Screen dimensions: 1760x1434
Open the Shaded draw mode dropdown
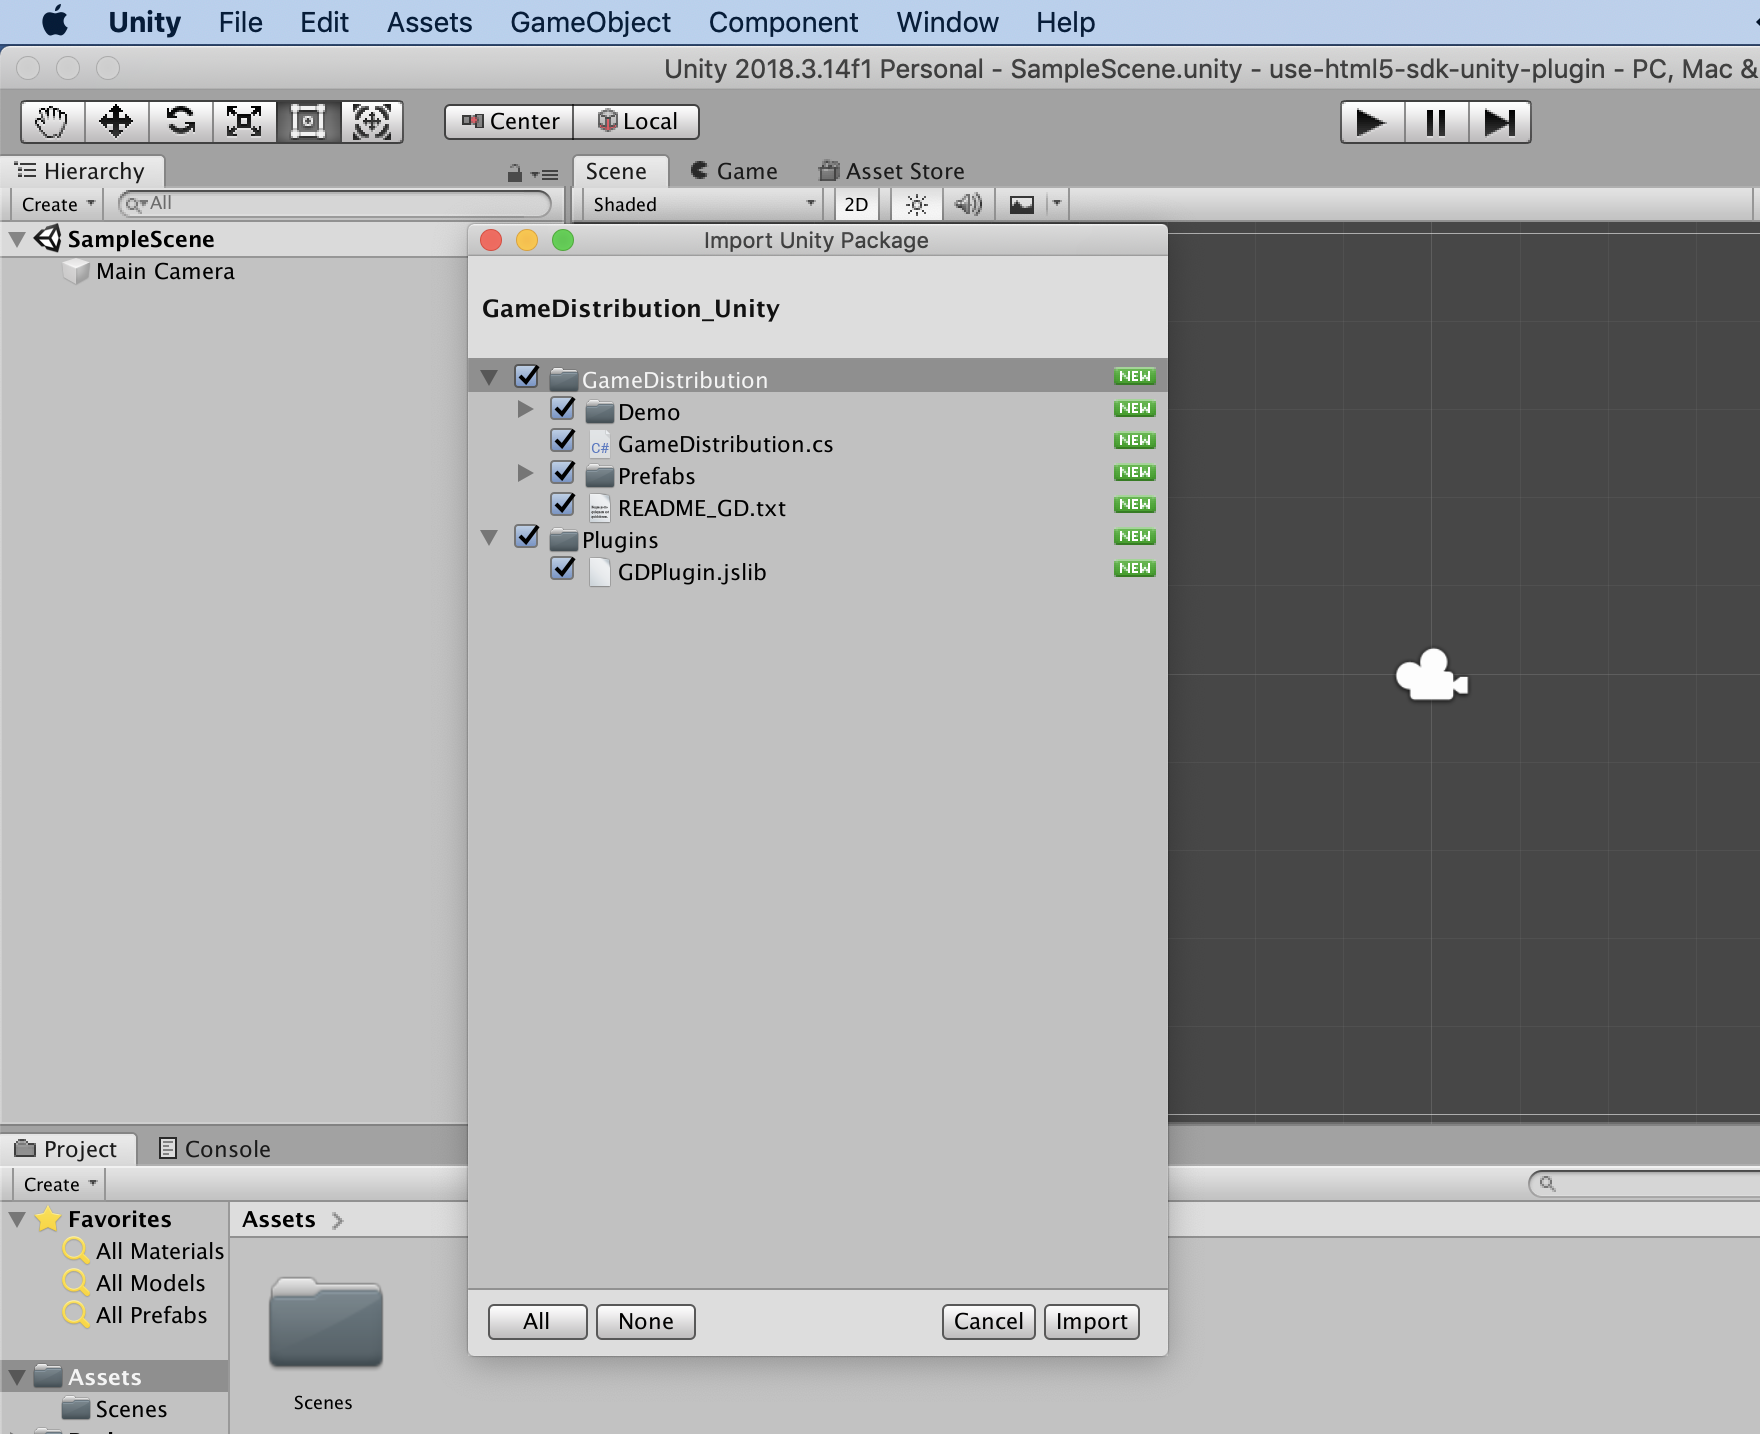(x=702, y=205)
